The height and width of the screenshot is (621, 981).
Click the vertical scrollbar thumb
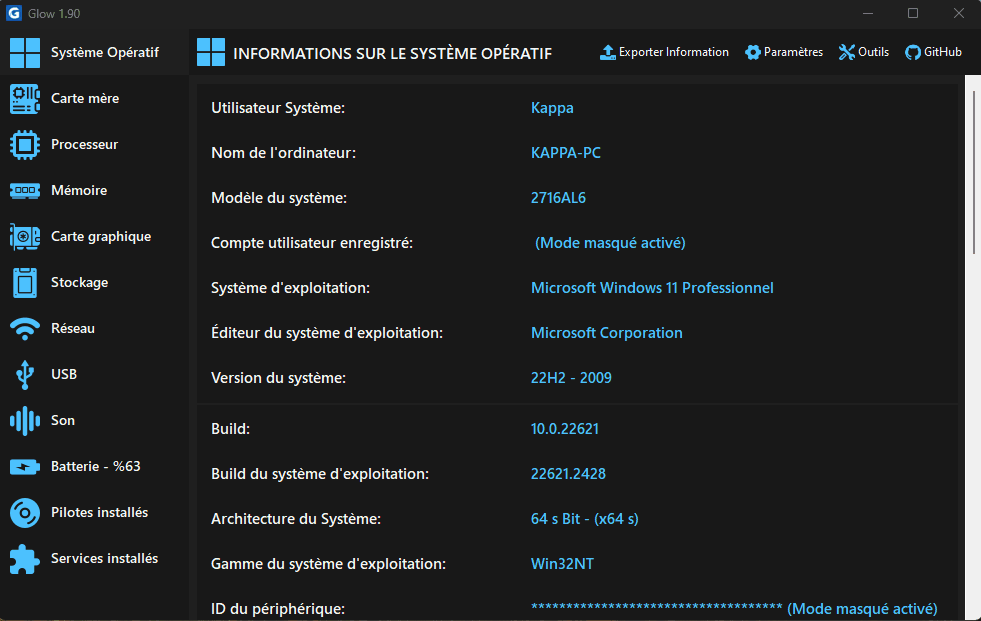[x=973, y=173]
